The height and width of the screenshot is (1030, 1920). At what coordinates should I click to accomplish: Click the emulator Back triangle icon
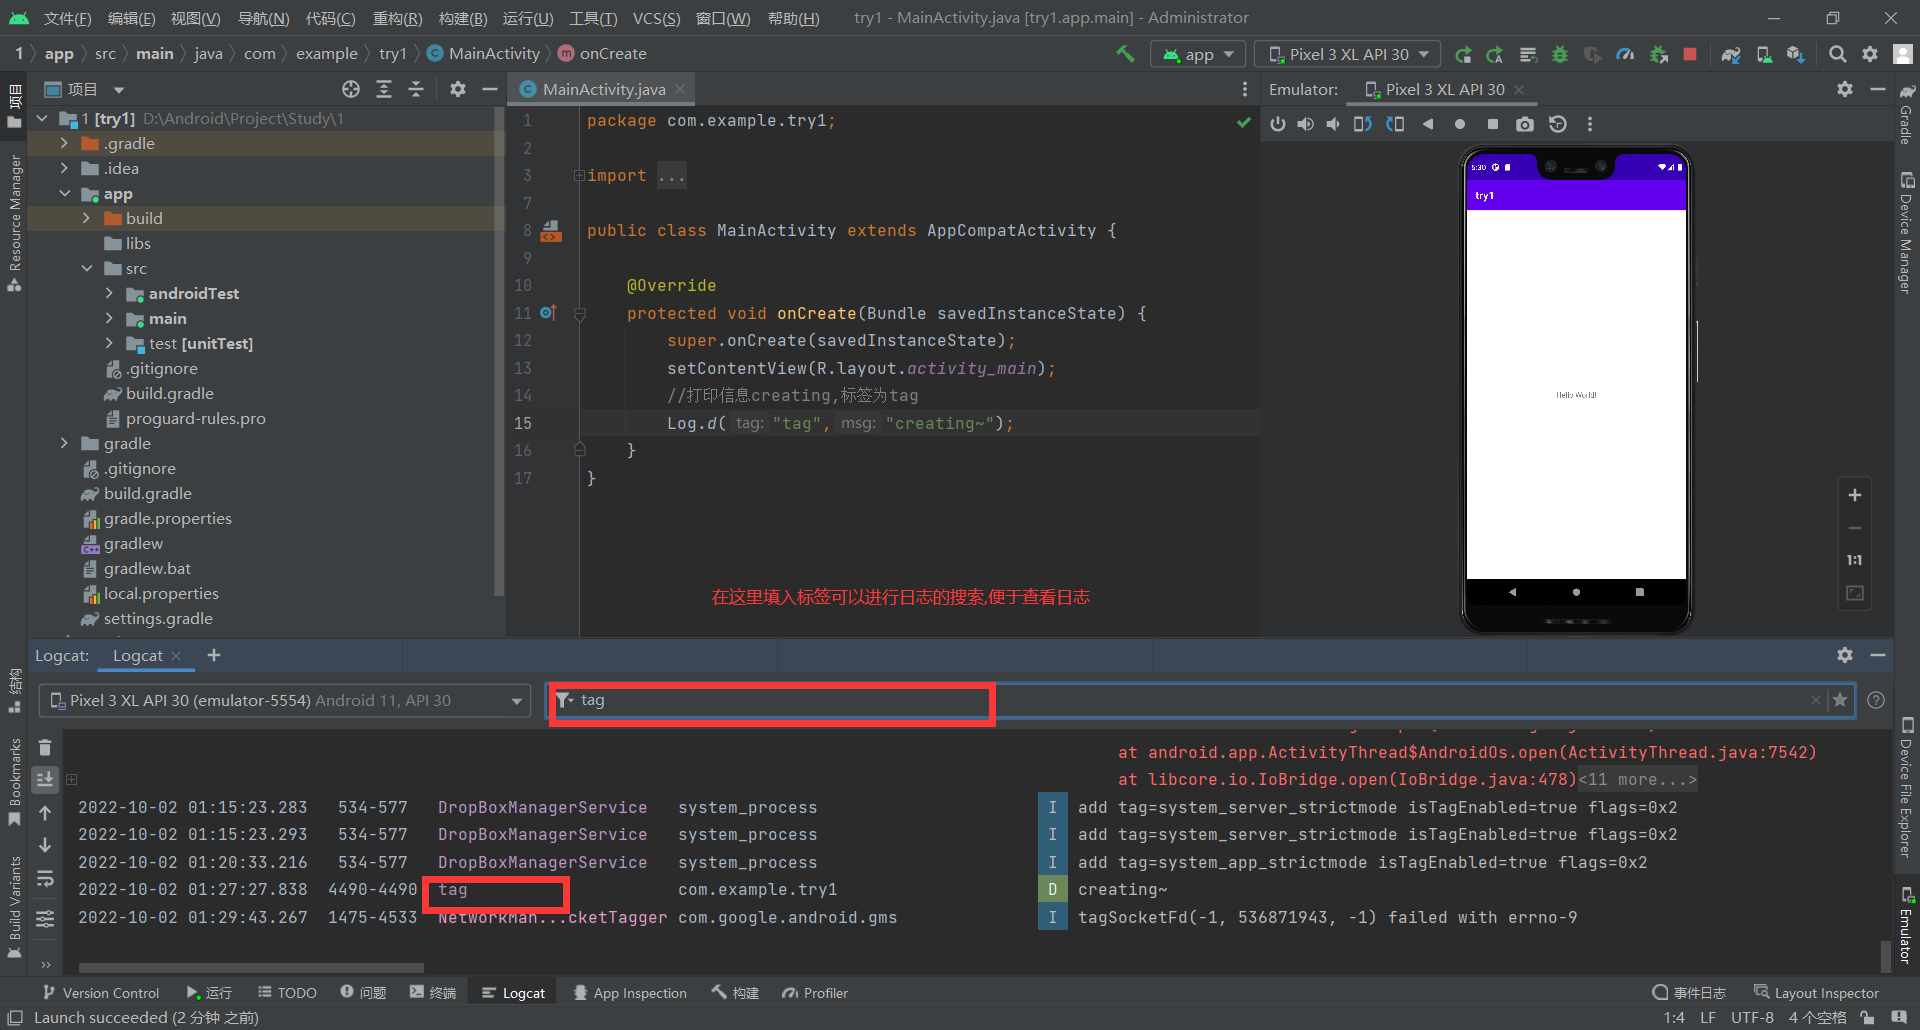(x=1428, y=124)
